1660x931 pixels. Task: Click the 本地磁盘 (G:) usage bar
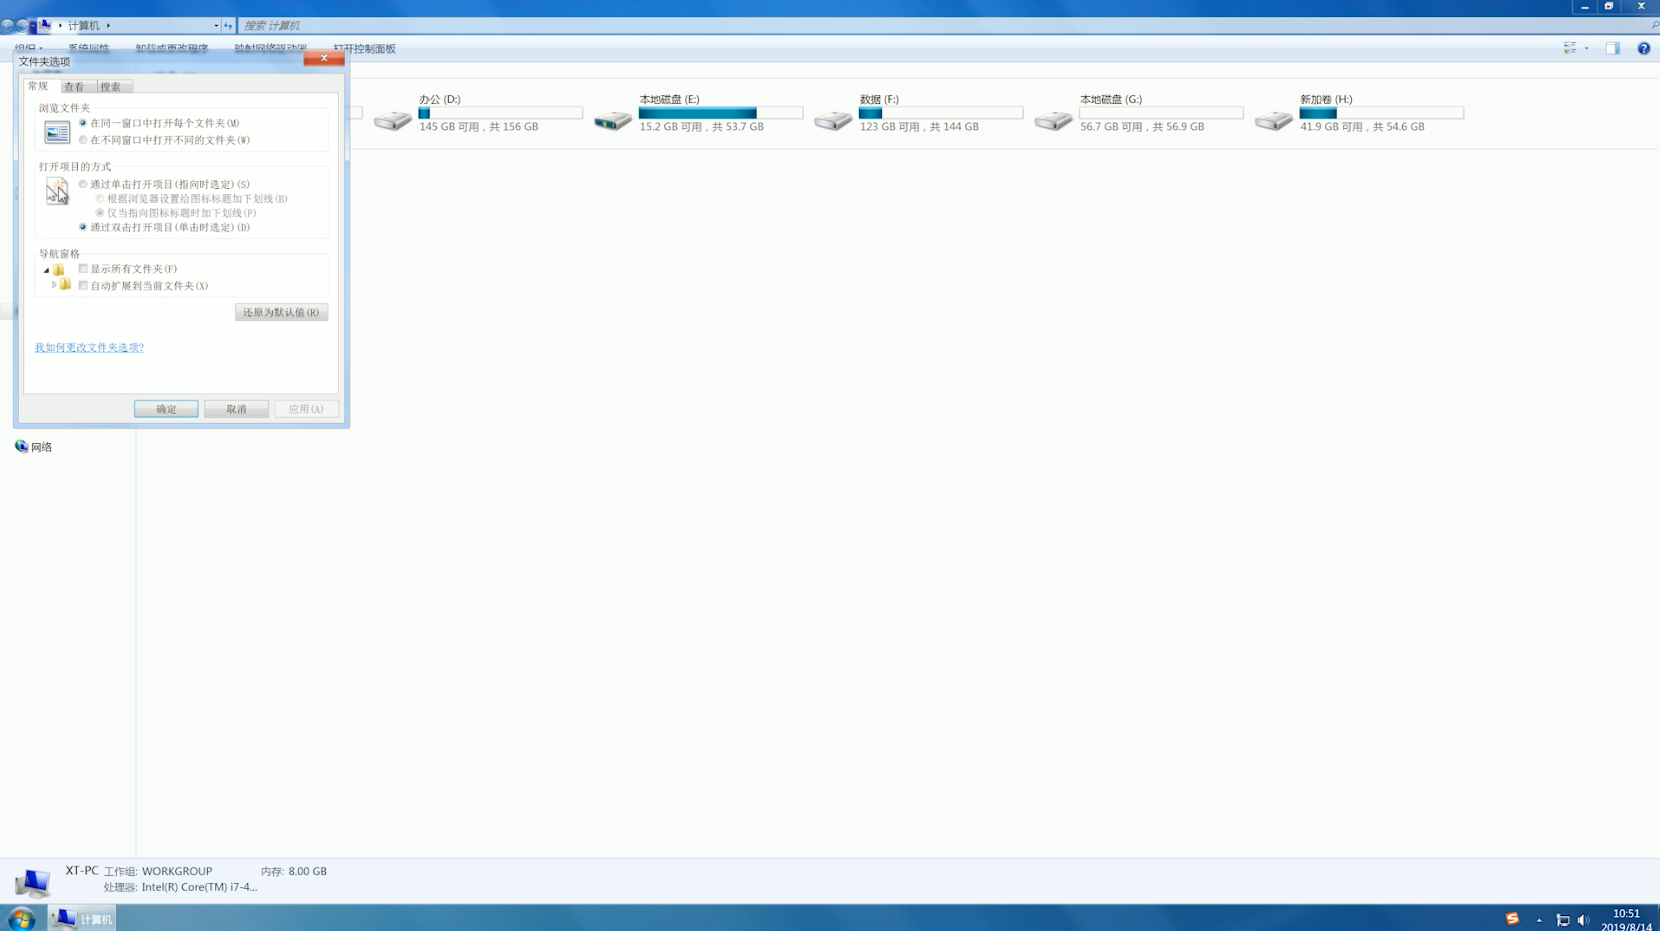click(x=1160, y=113)
